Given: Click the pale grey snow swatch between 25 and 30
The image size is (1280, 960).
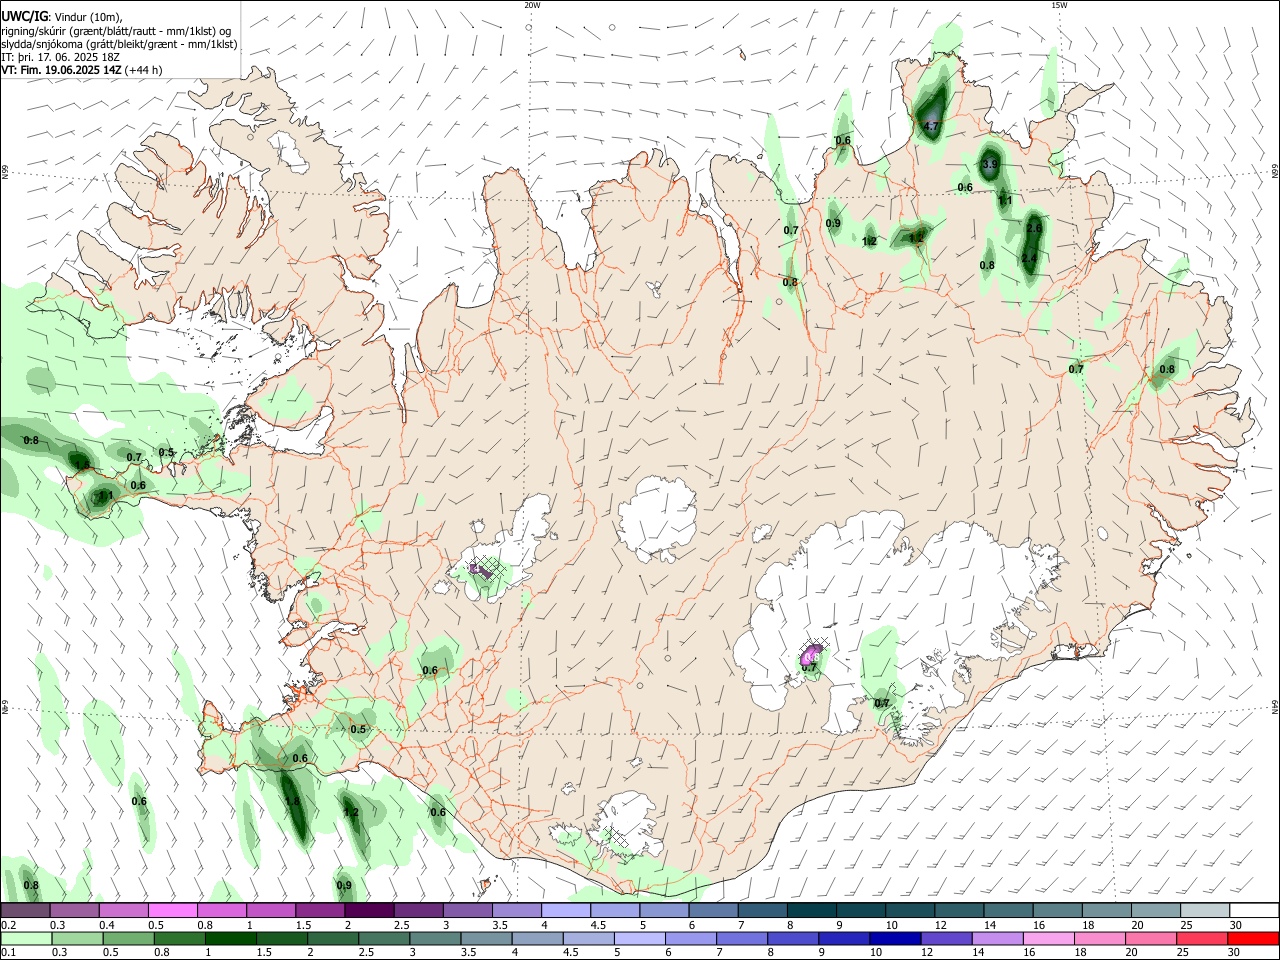Looking at the screenshot, I should pos(1203,911).
